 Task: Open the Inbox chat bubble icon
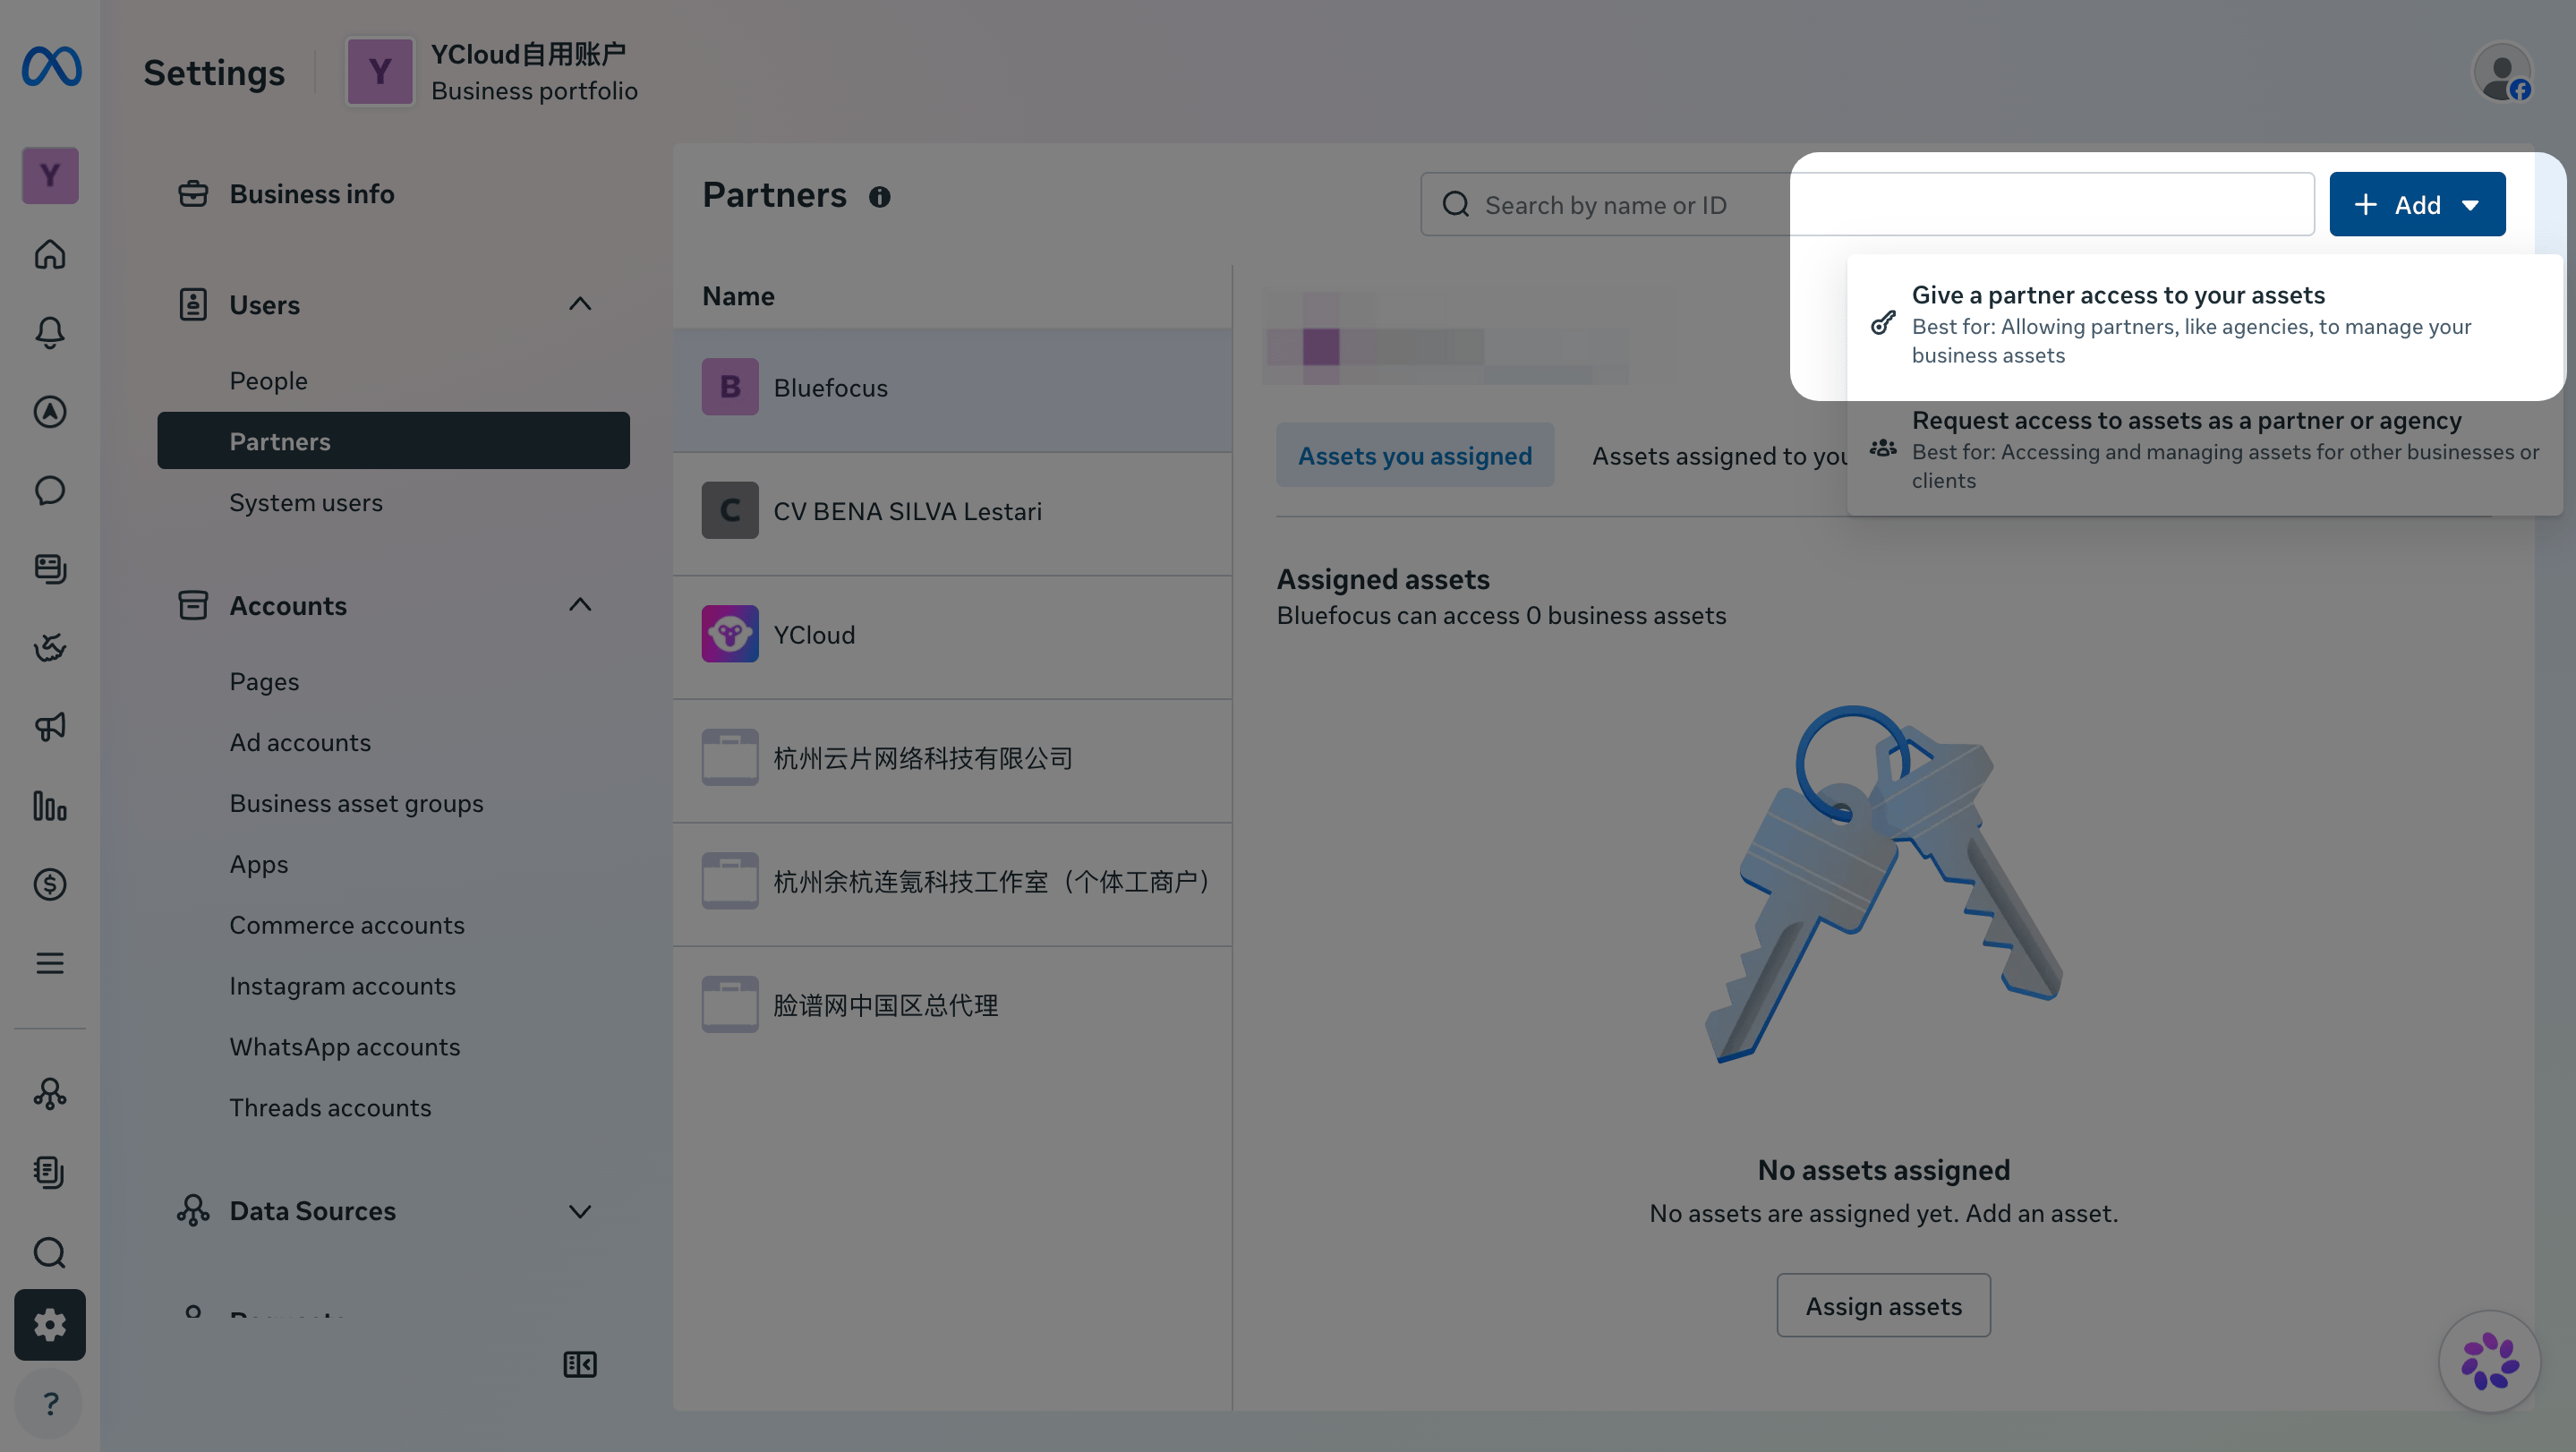pyautogui.click(x=50, y=490)
